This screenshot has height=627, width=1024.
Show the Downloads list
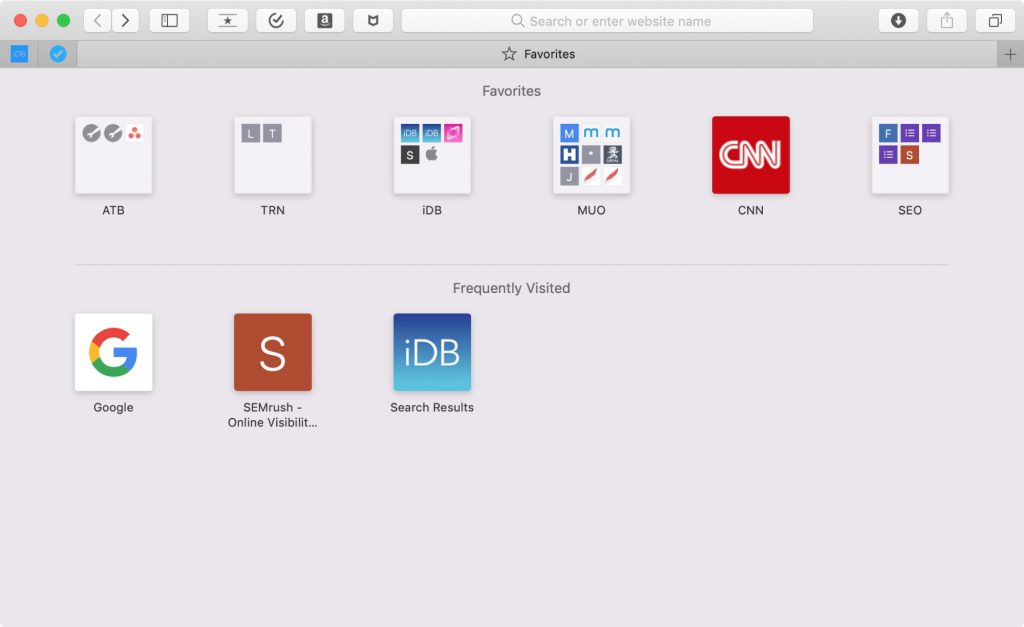[898, 20]
